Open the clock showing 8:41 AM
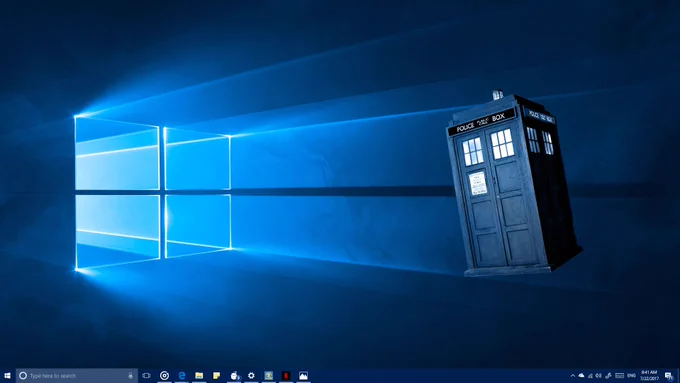This screenshot has width=680, height=383. coord(649,376)
